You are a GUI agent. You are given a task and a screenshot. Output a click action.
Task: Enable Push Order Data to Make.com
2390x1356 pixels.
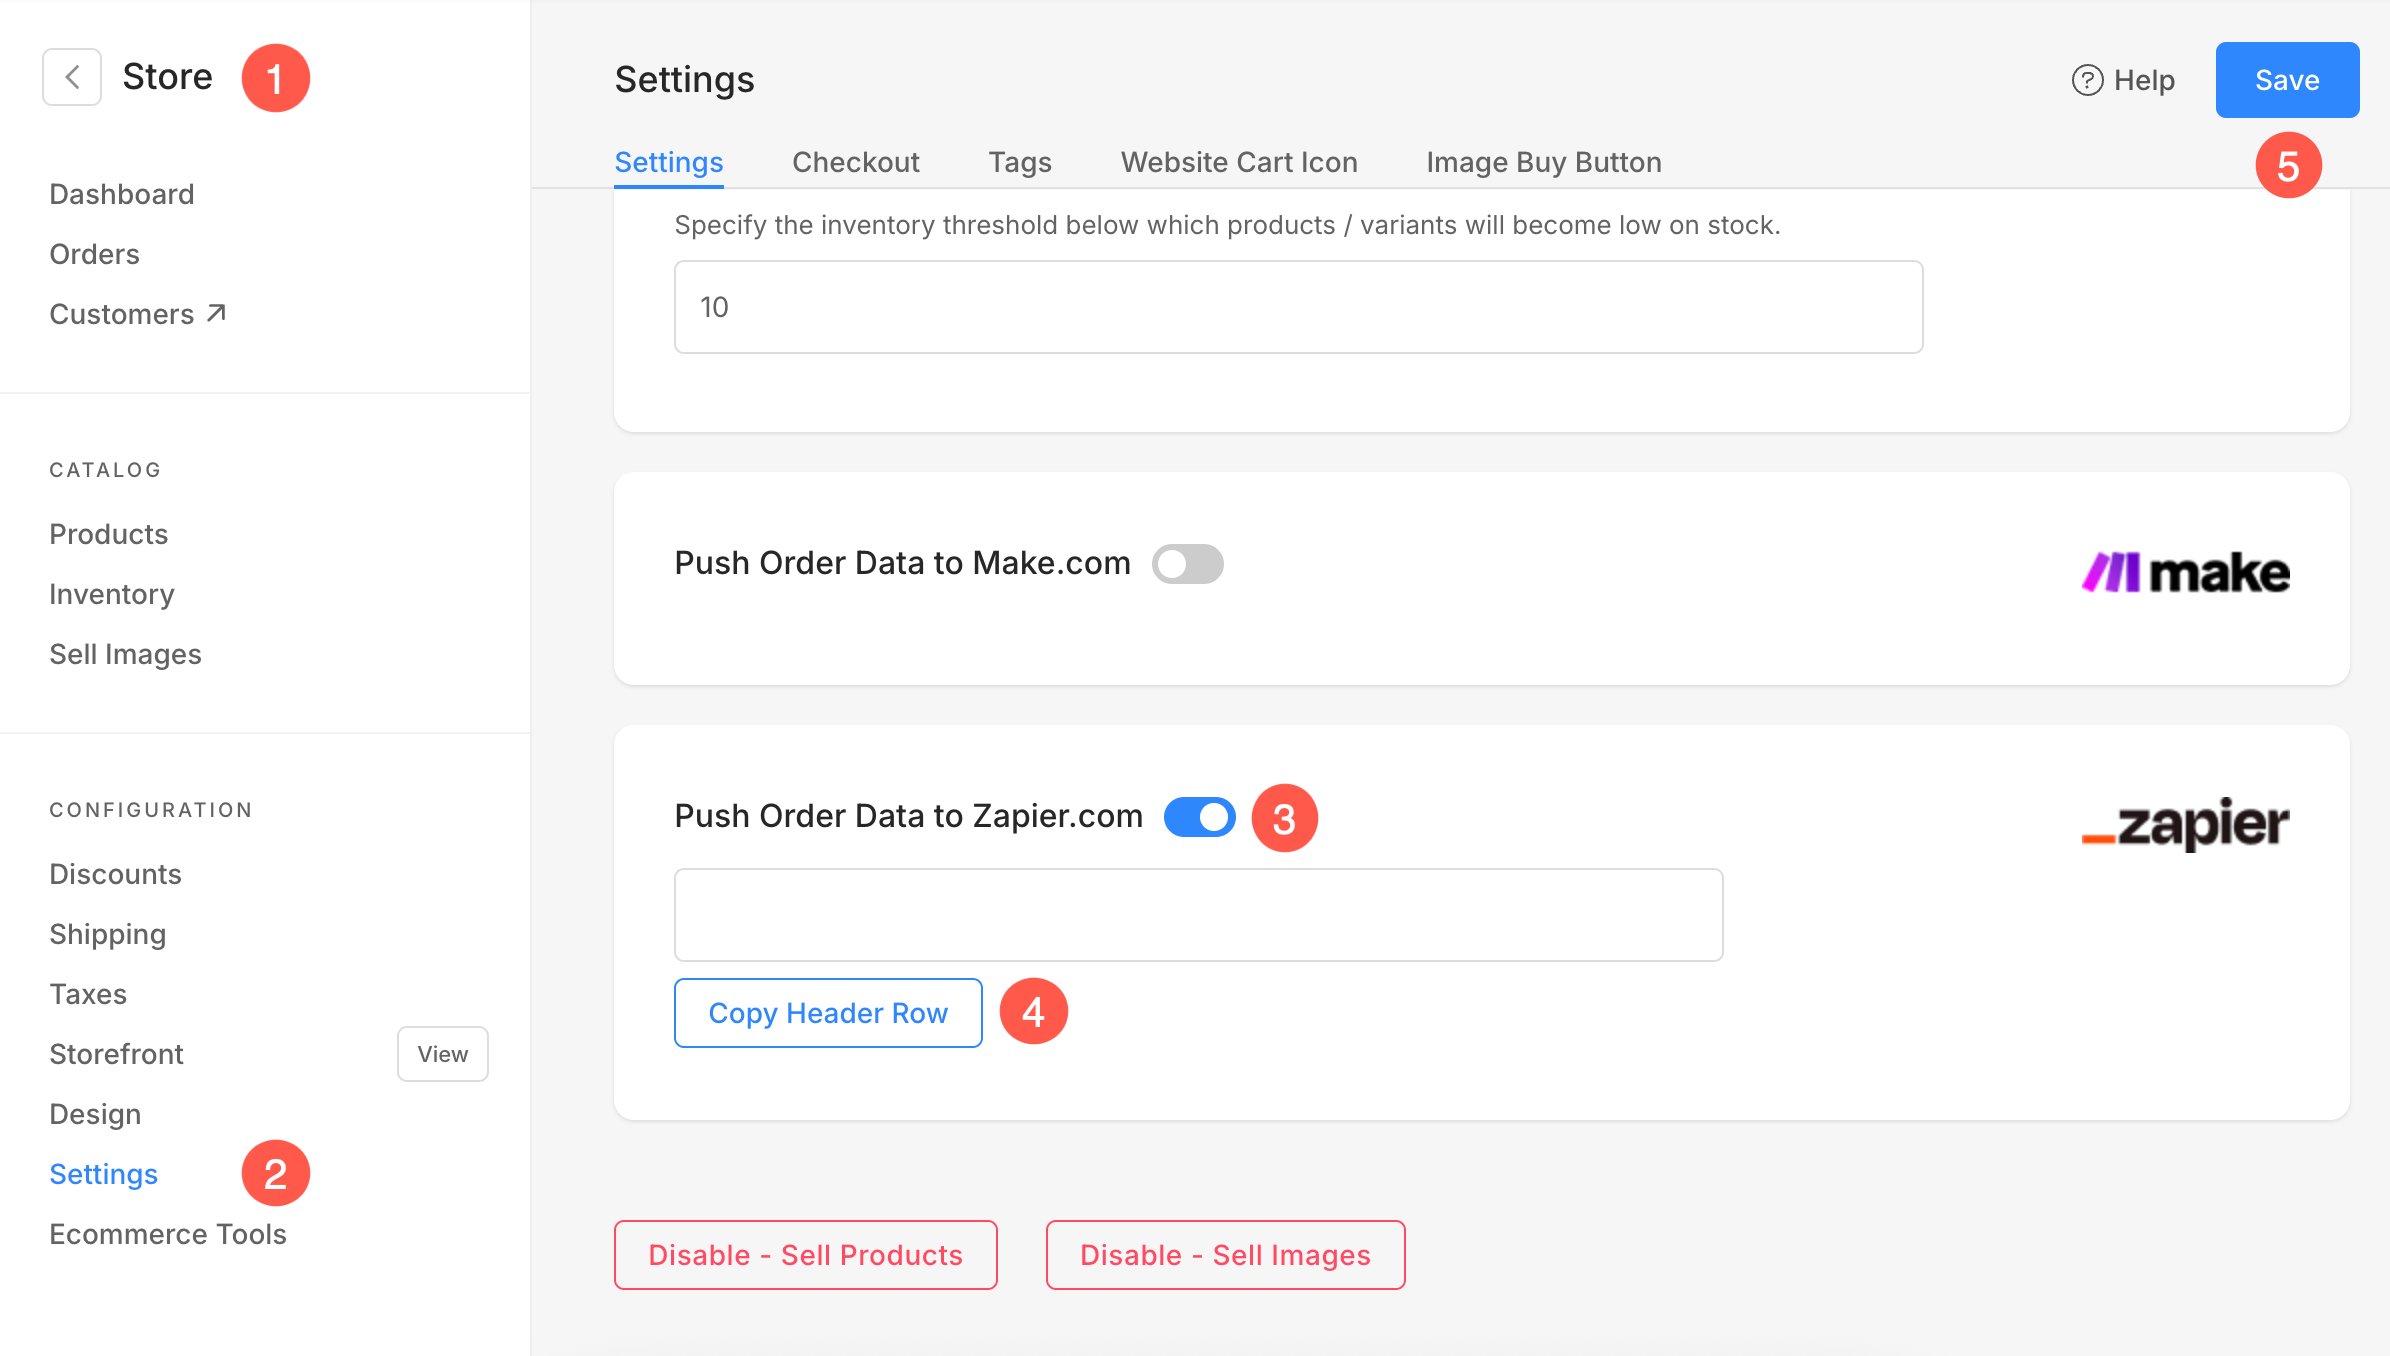[1187, 564]
